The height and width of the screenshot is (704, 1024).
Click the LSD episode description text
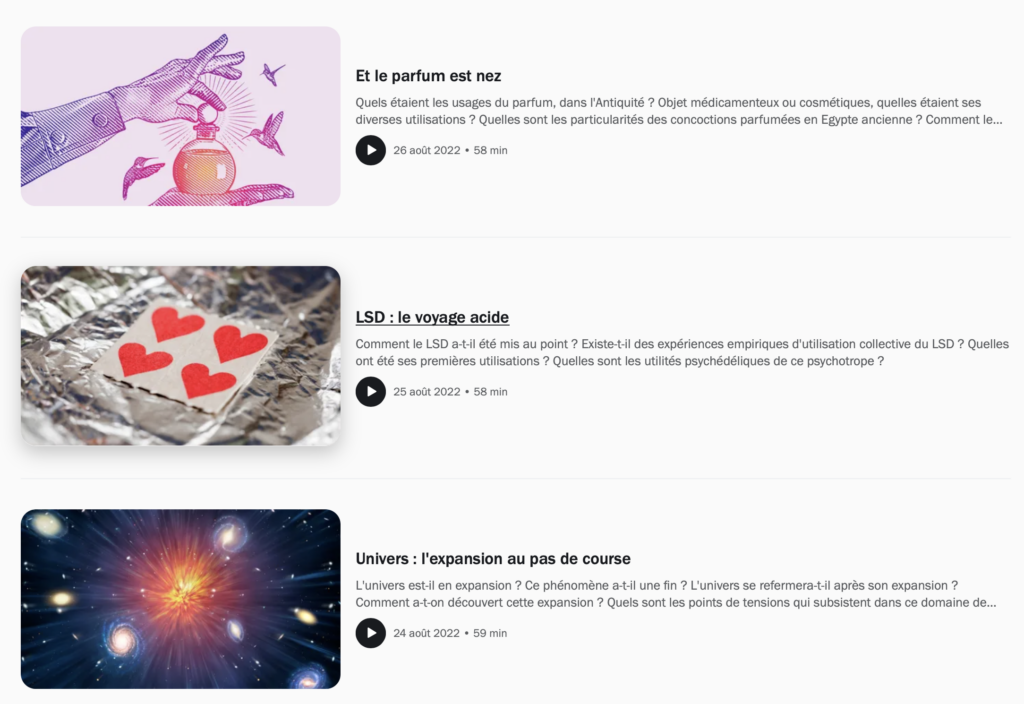coord(682,353)
